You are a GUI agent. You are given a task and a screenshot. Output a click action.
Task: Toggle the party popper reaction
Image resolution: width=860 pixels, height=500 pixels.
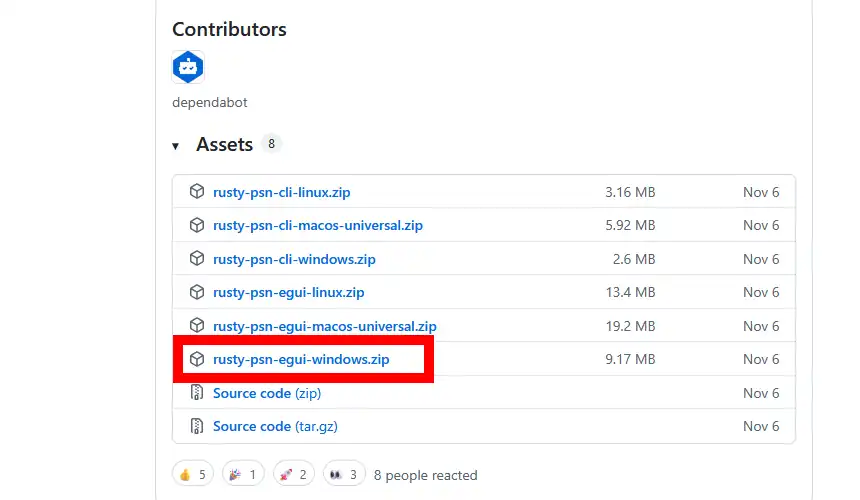243,474
